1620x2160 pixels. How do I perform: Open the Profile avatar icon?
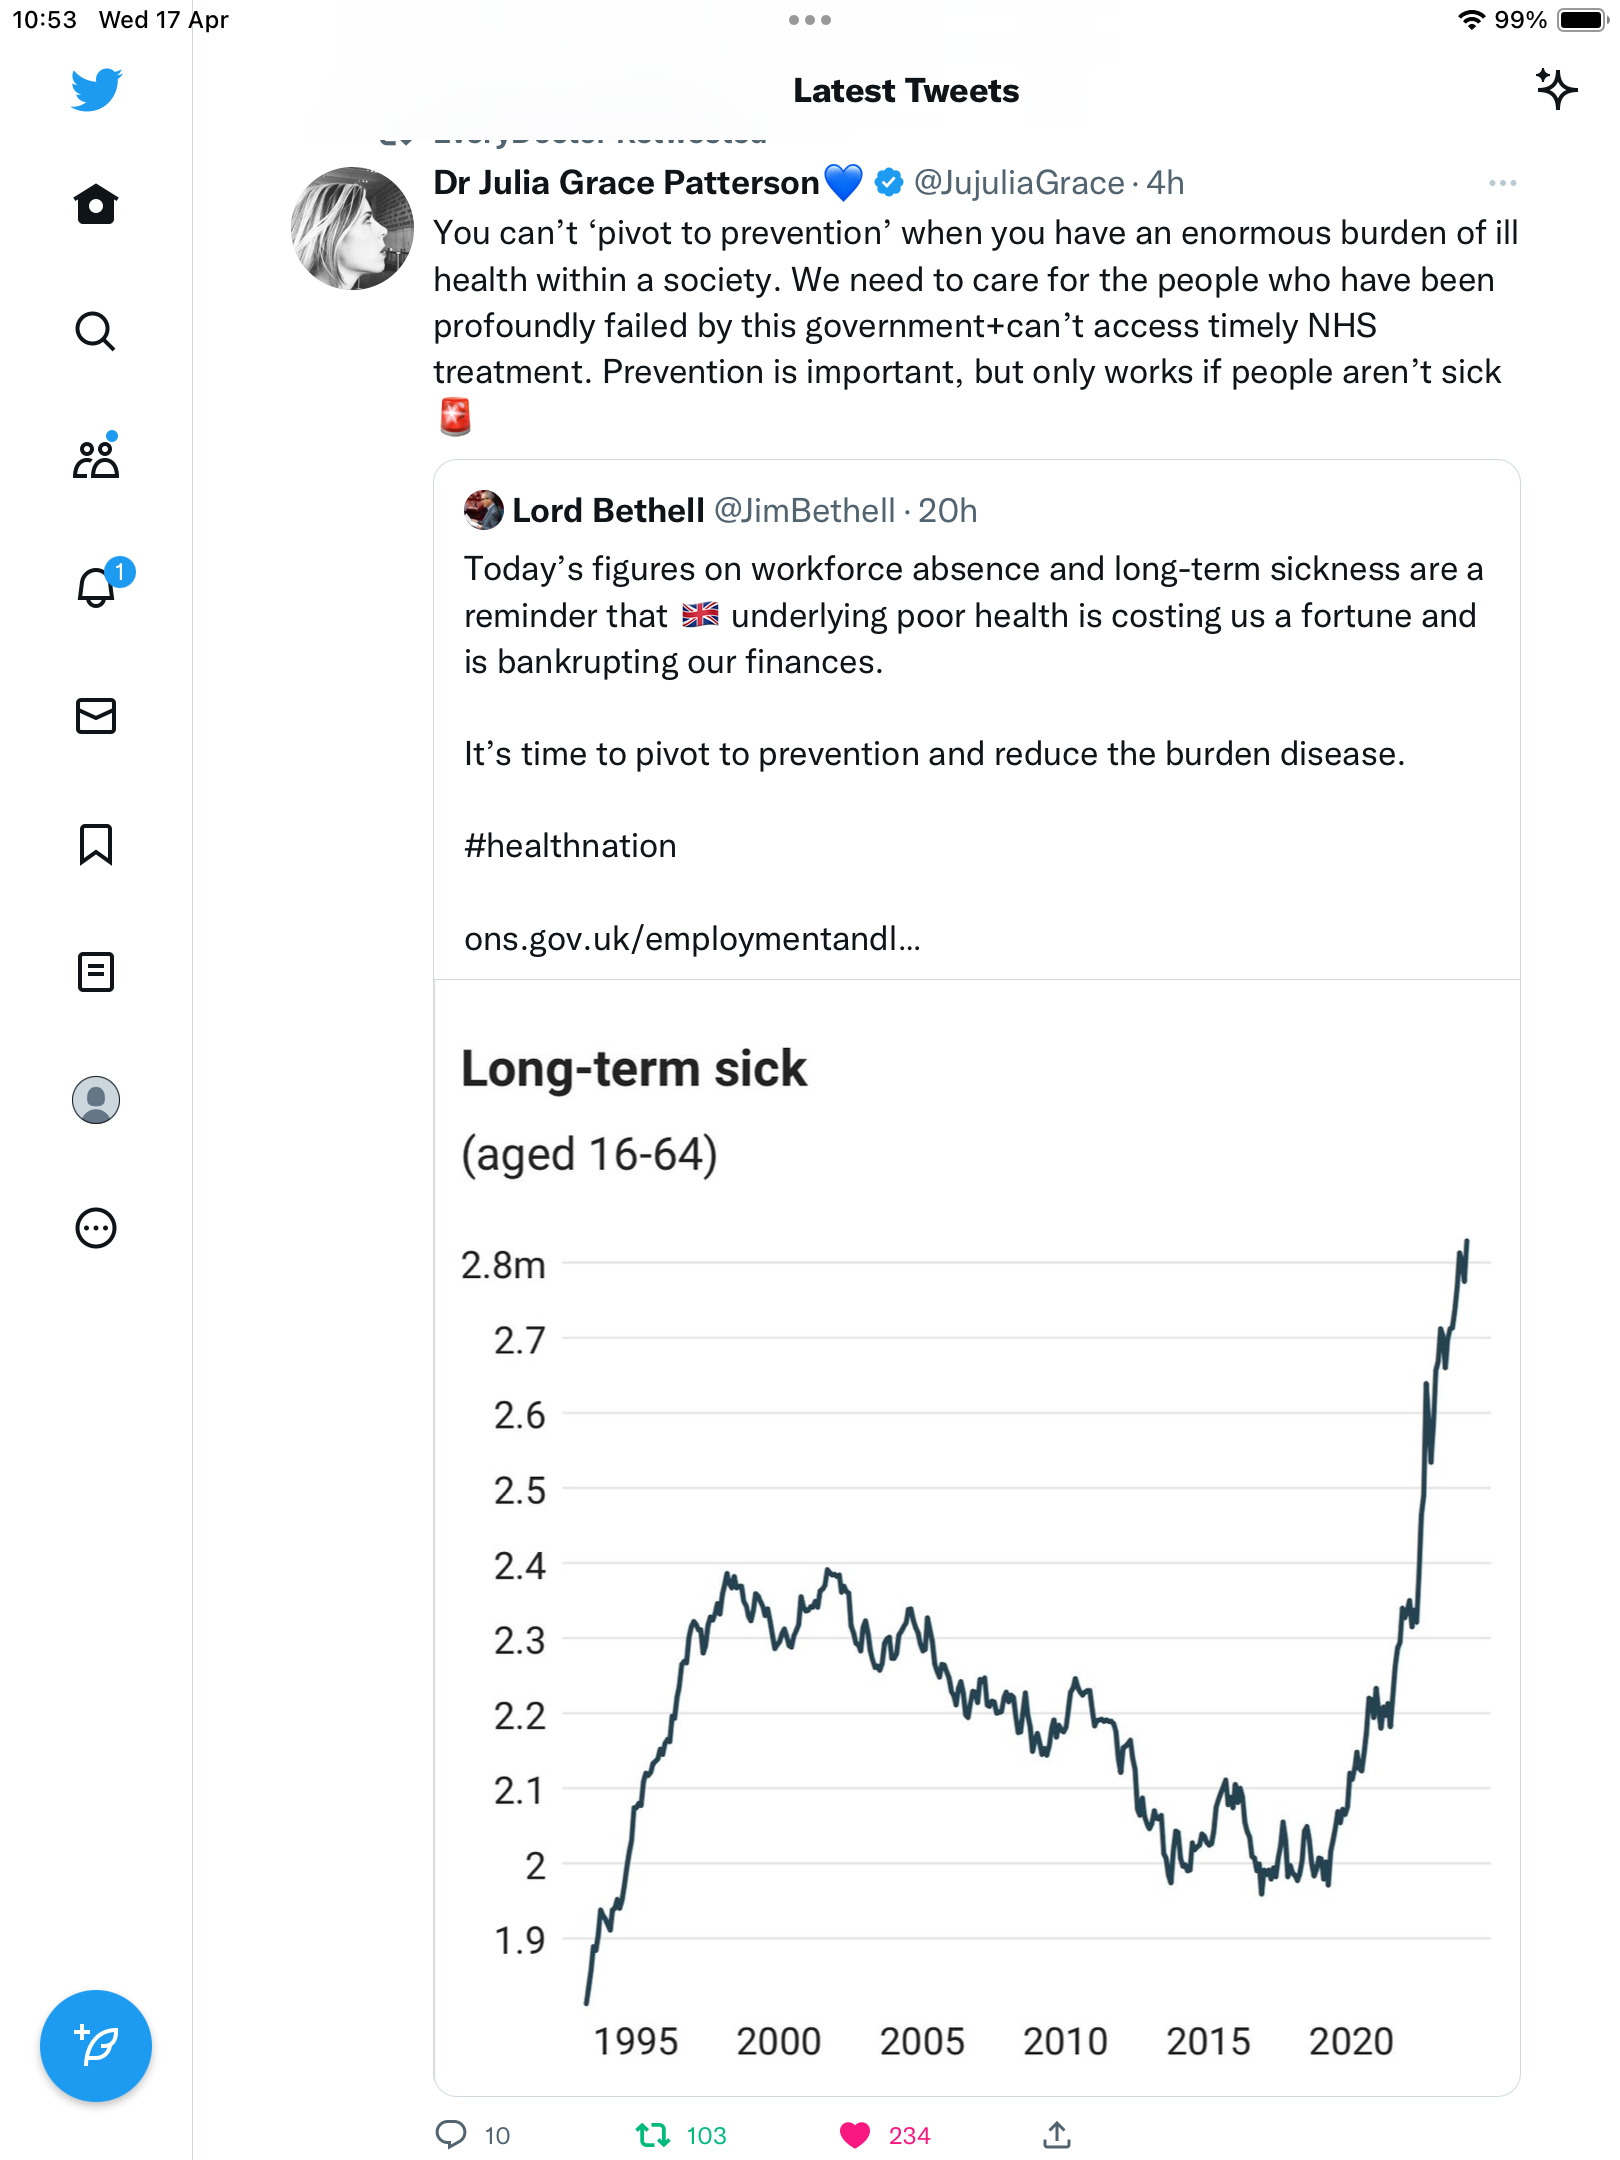(96, 1100)
